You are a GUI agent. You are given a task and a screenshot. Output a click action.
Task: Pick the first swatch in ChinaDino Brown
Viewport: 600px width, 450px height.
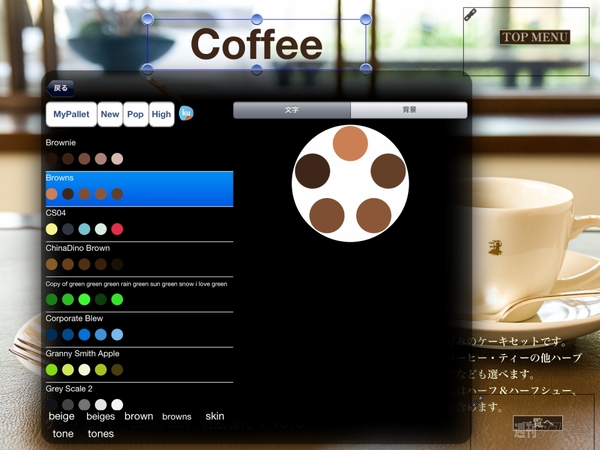52,264
